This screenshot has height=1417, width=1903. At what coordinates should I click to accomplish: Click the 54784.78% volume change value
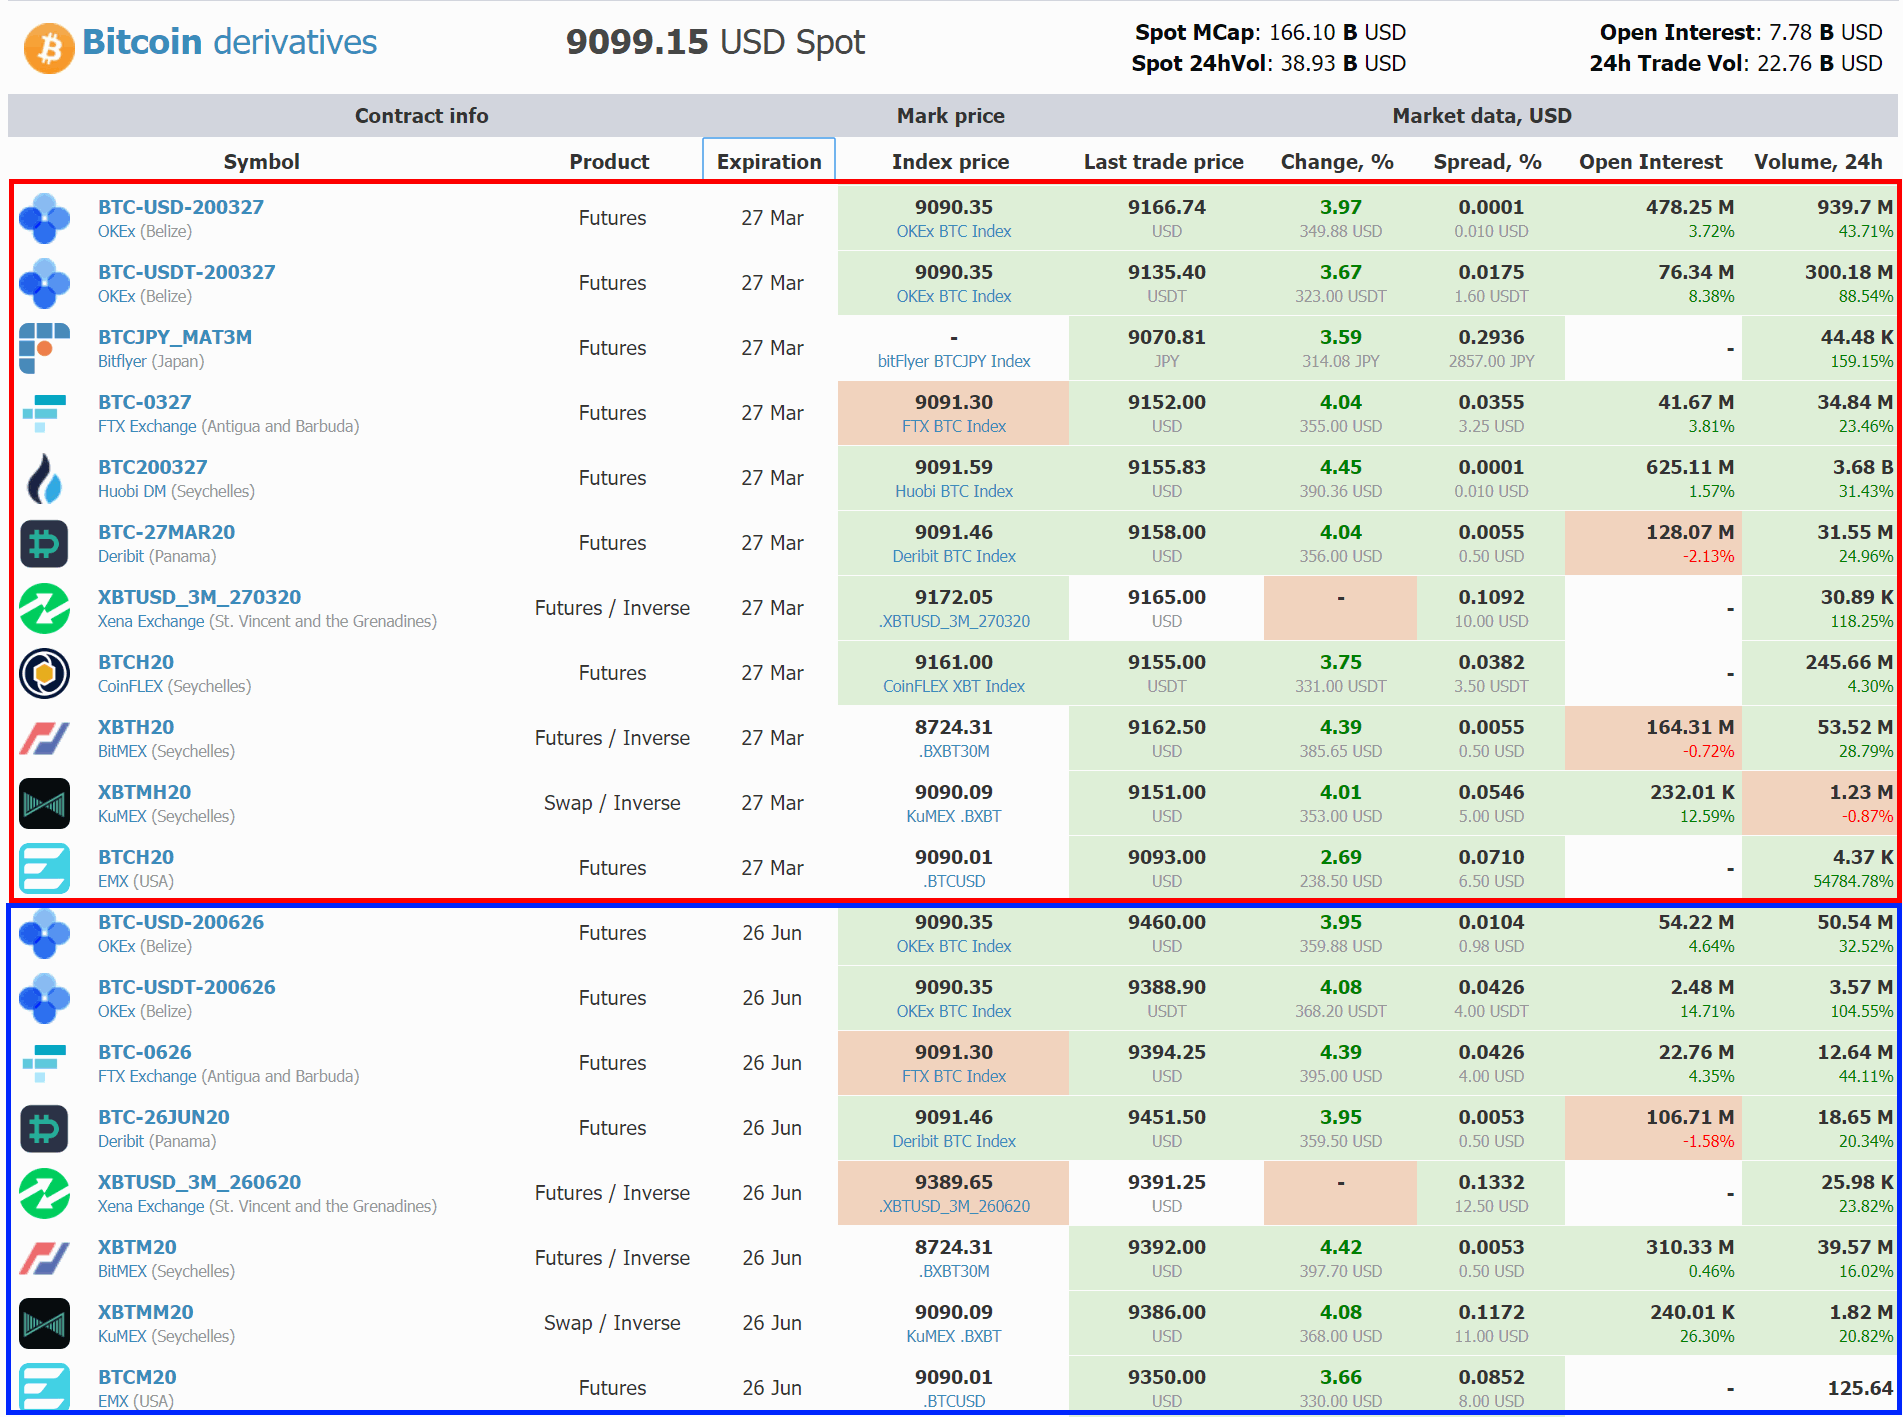point(1853,881)
